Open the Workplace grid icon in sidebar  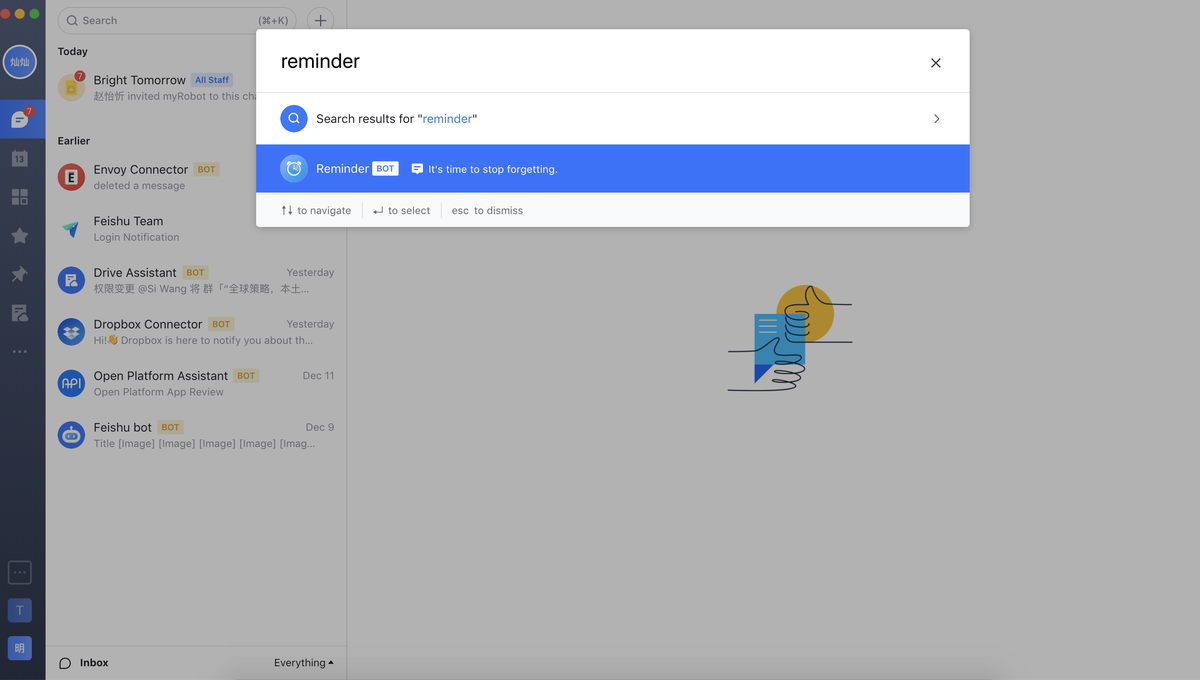coord(20,197)
